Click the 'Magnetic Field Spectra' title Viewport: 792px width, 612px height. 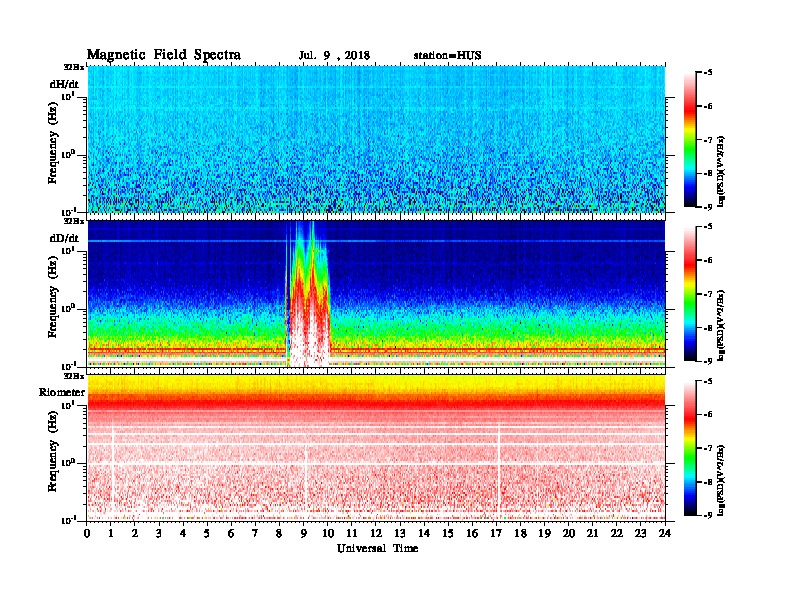164,55
